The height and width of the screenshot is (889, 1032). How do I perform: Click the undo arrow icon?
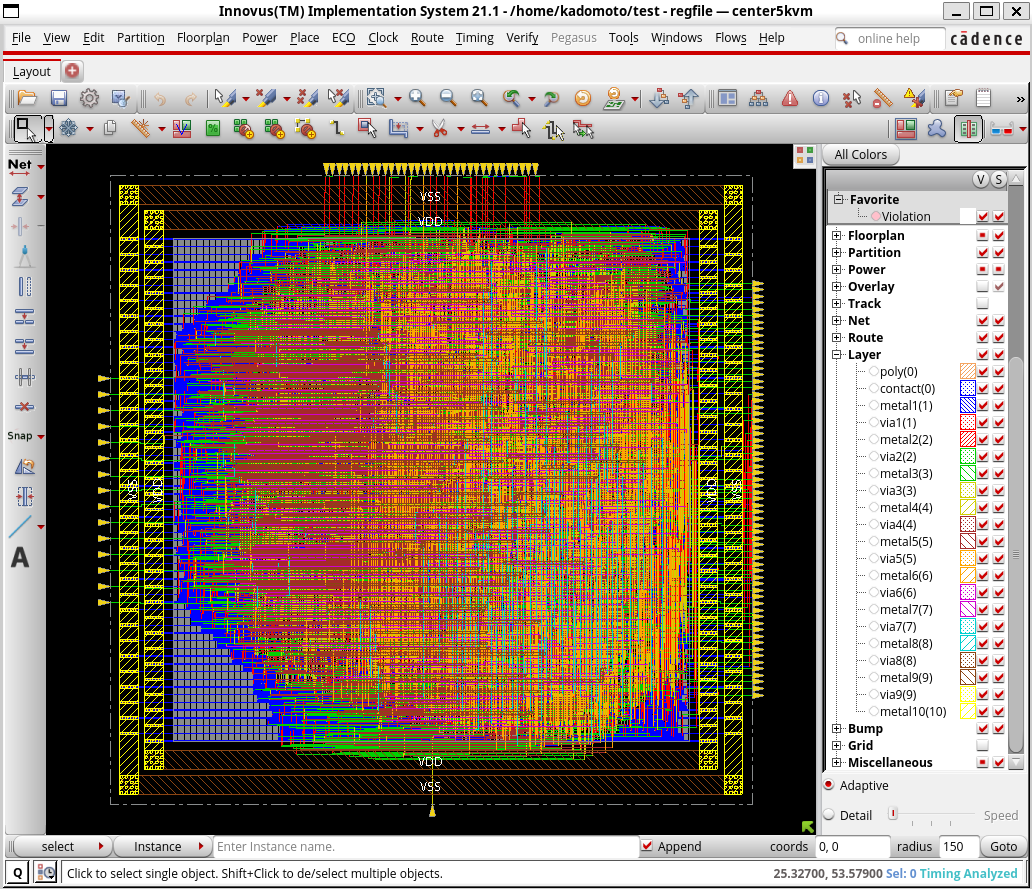coord(160,99)
